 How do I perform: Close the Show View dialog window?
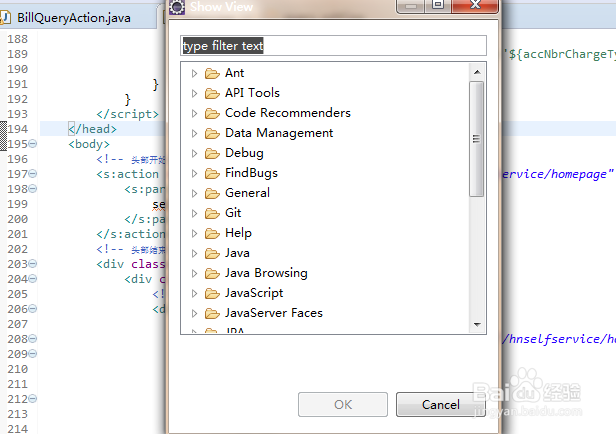[x=475, y=5]
